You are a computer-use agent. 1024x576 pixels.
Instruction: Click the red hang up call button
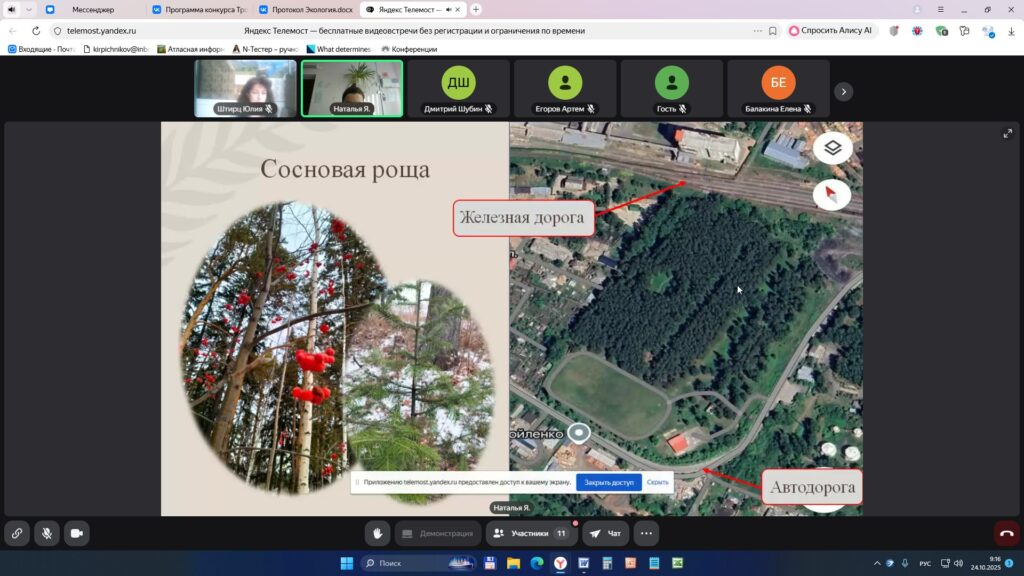tap(1006, 534)
